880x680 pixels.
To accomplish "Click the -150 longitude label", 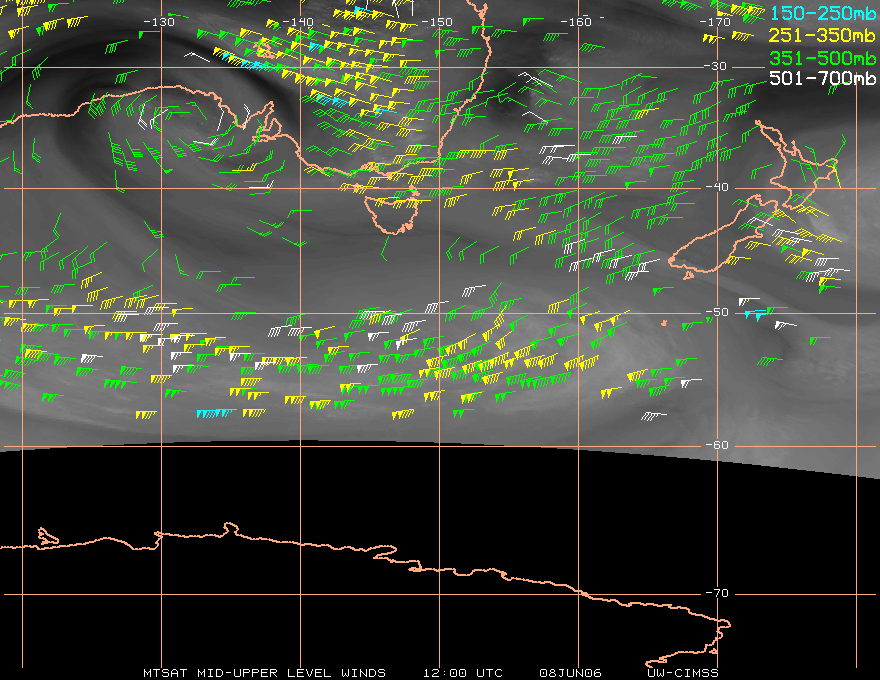I will (x=437, y=22).
